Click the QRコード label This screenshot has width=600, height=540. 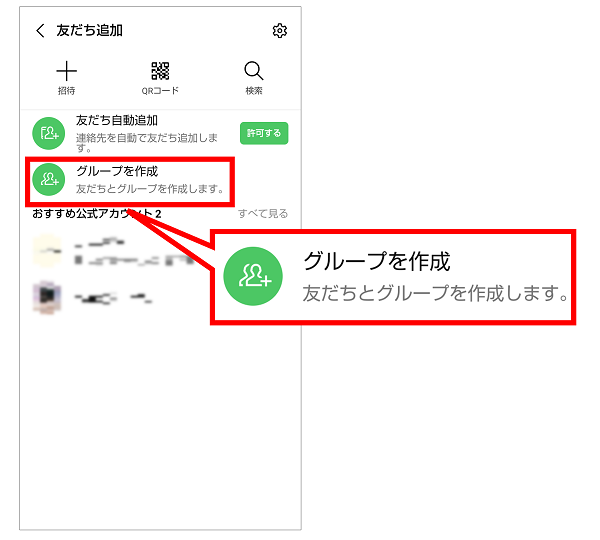[160, 91]
